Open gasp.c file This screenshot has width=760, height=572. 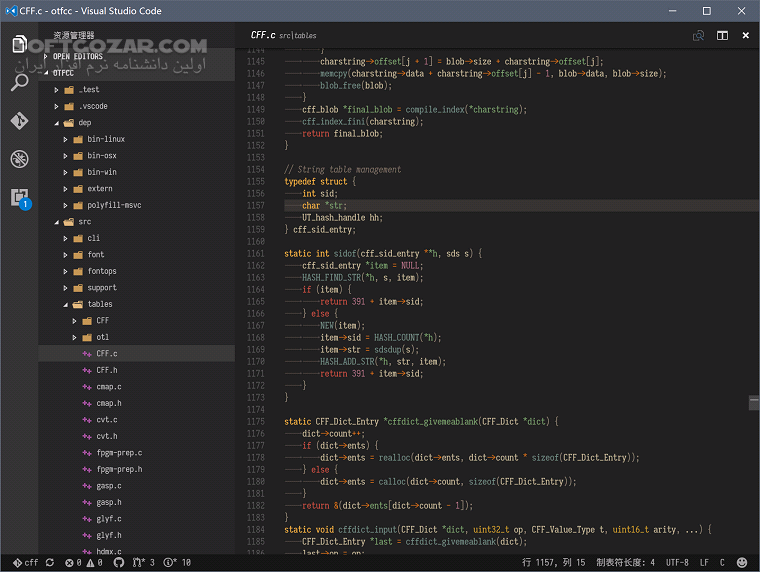pyautogui.click(x=137, y=485)
